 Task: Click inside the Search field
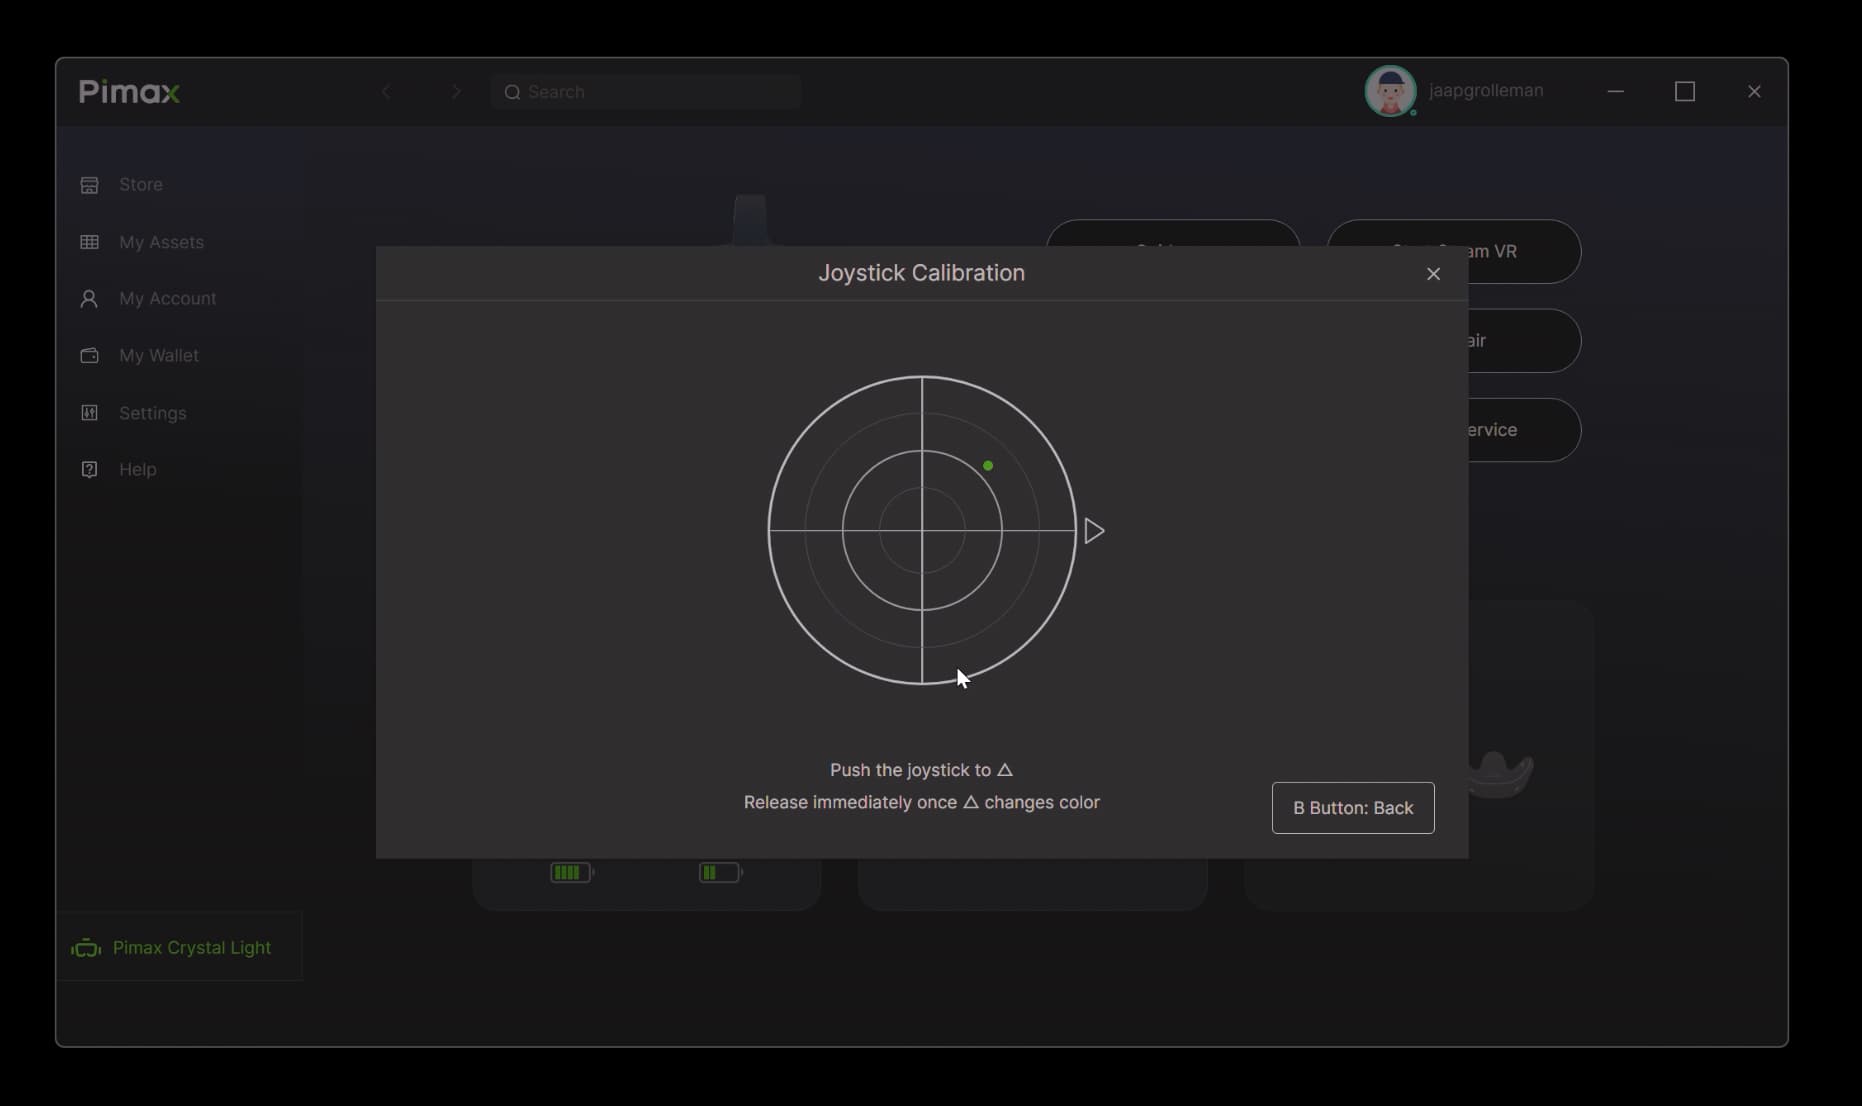646,92
